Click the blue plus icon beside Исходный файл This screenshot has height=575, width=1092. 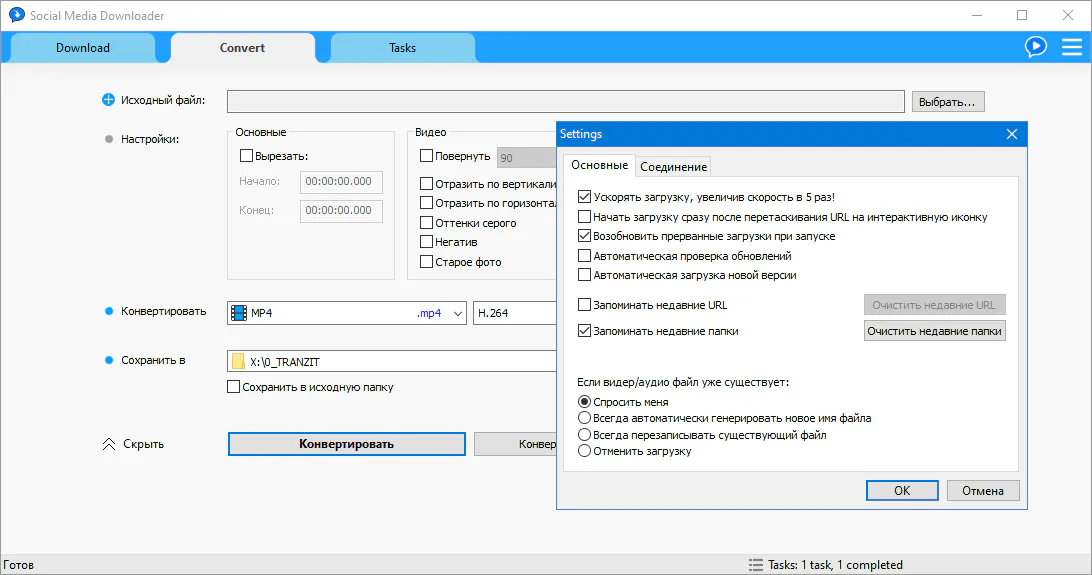[109, 100]
